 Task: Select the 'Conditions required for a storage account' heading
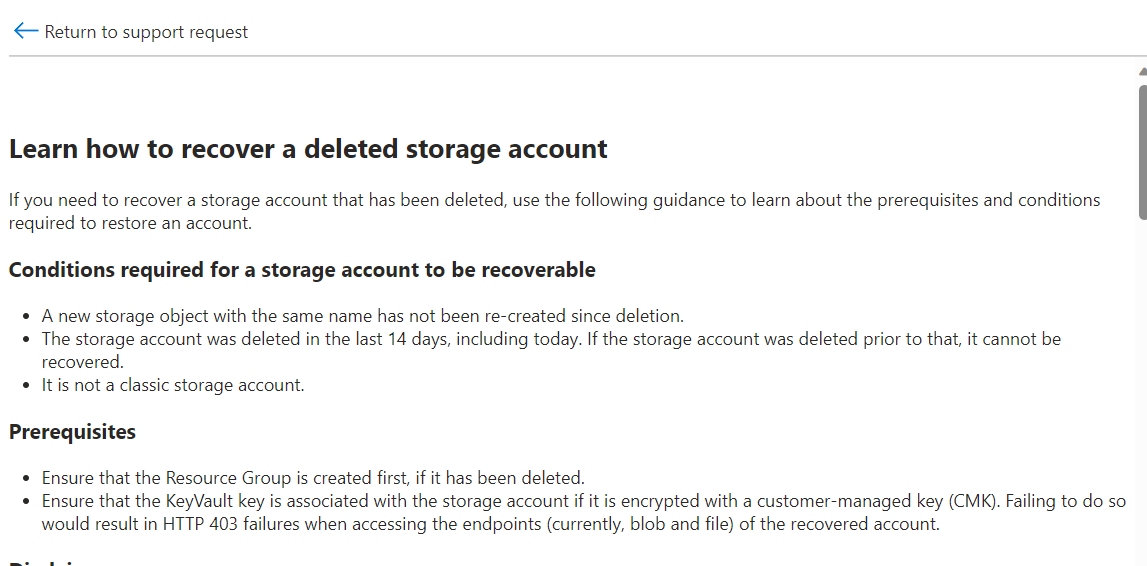pos(302,270)
